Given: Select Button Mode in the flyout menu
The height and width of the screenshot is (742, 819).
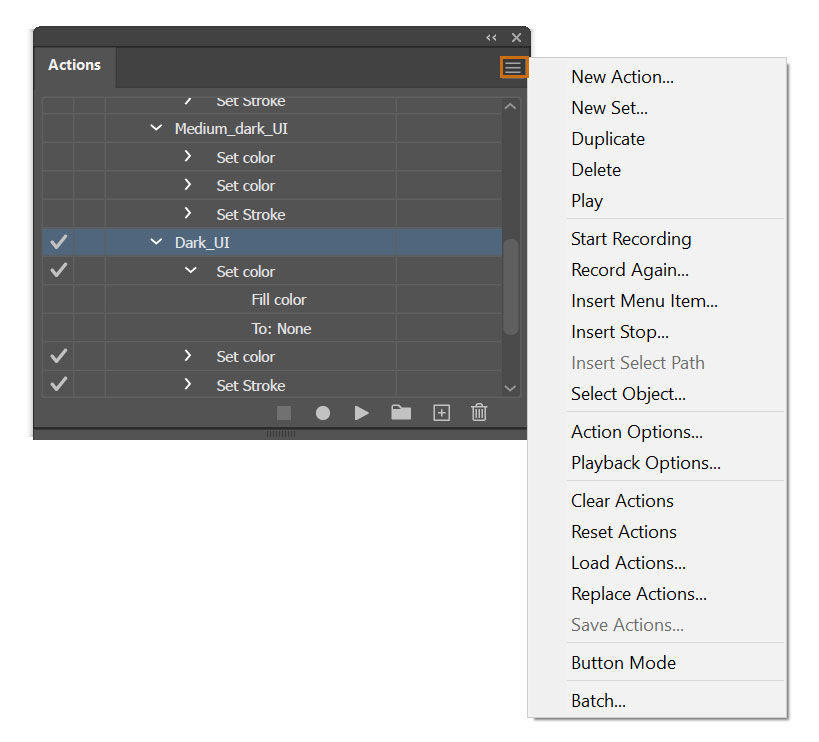Looking at the screenshot, I should pyautogui.click(x=623, y=662).
